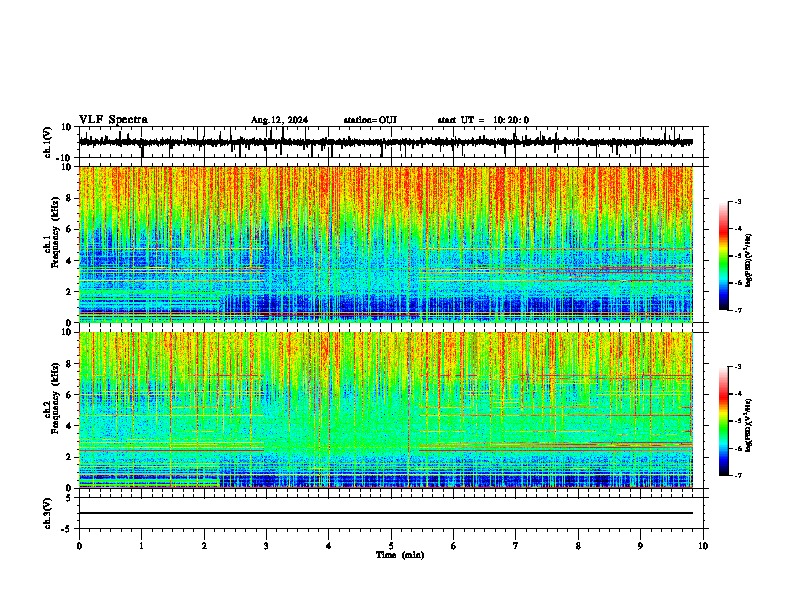
Task: Click the '6' kHz tick of ch.2 spectrogram
Action: click(69, 395)
